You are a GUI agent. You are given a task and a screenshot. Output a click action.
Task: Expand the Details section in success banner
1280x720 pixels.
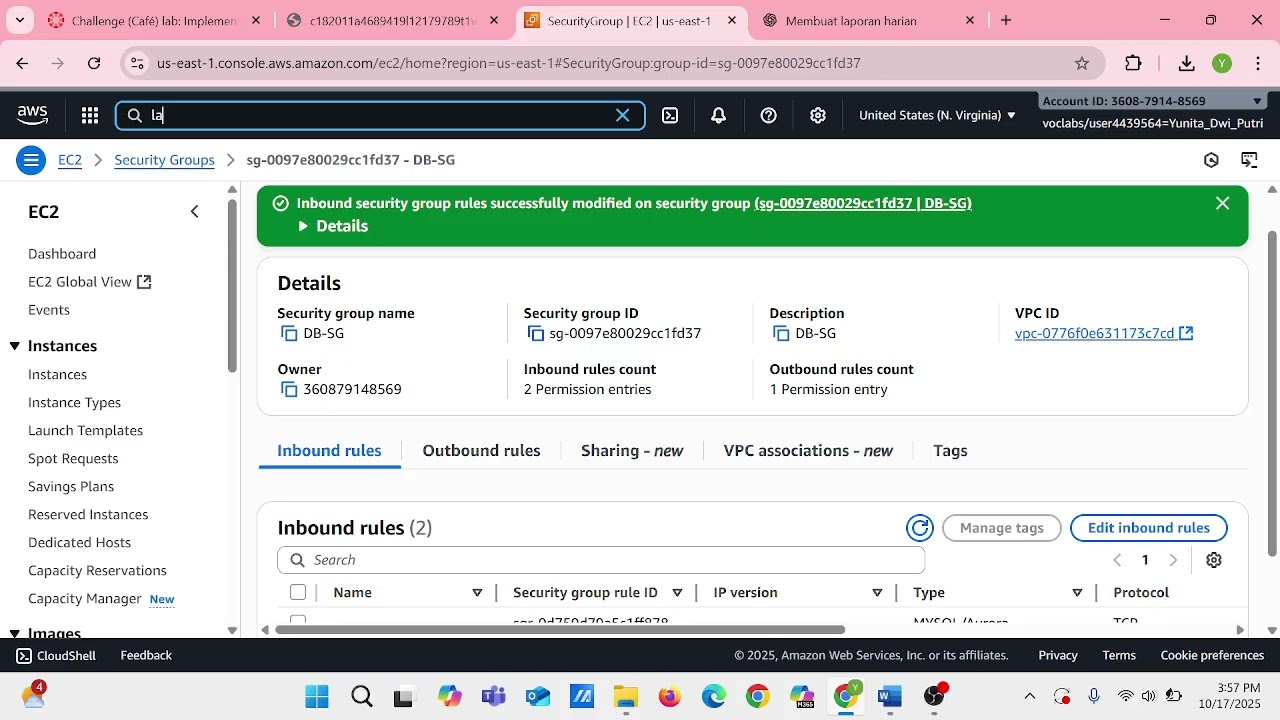click(333, 226)
